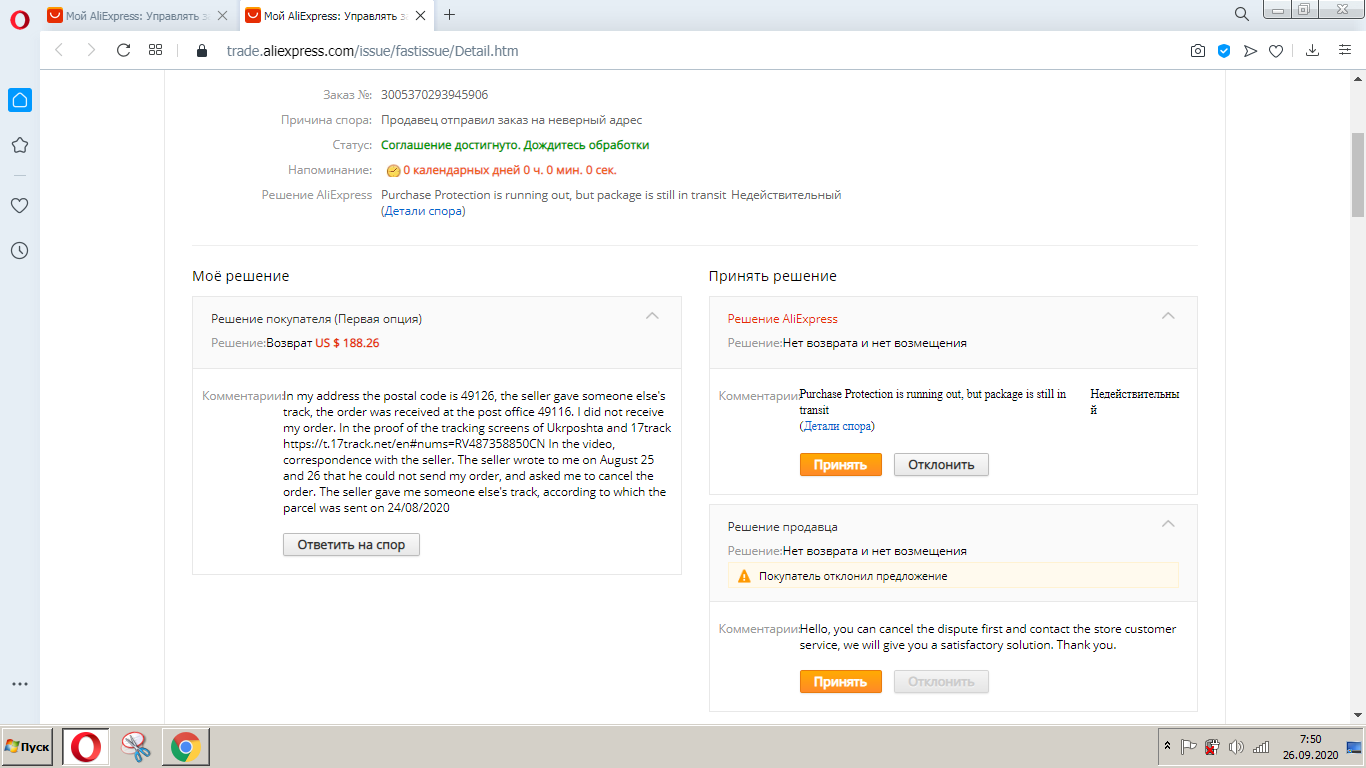
Task: Reload the AliExpress dispute page
Action: click(x=124, y=50)
